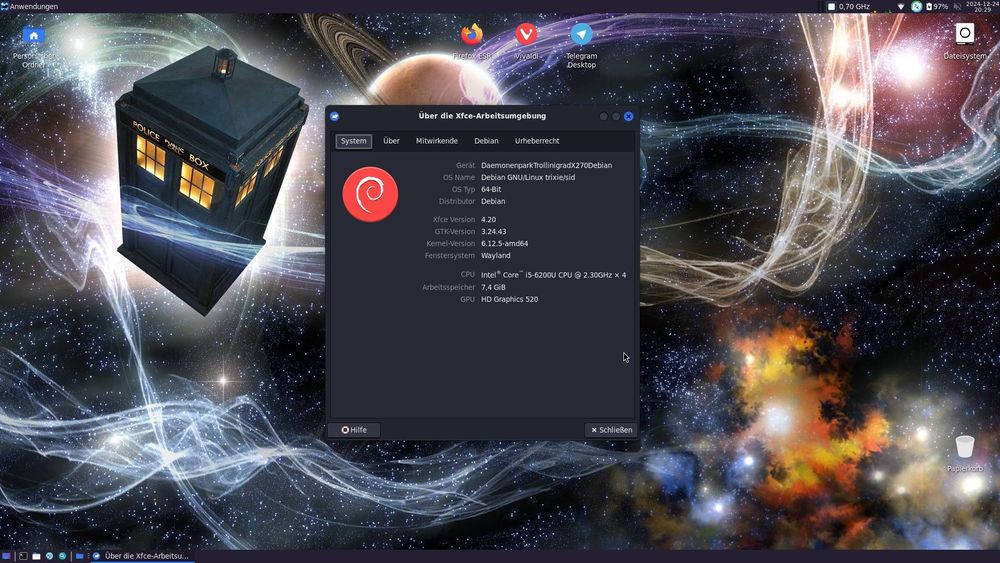The image size is (1000, 563).
Task: Click GPU value 'HD Graphics 520'
Action: click(510, 299)
